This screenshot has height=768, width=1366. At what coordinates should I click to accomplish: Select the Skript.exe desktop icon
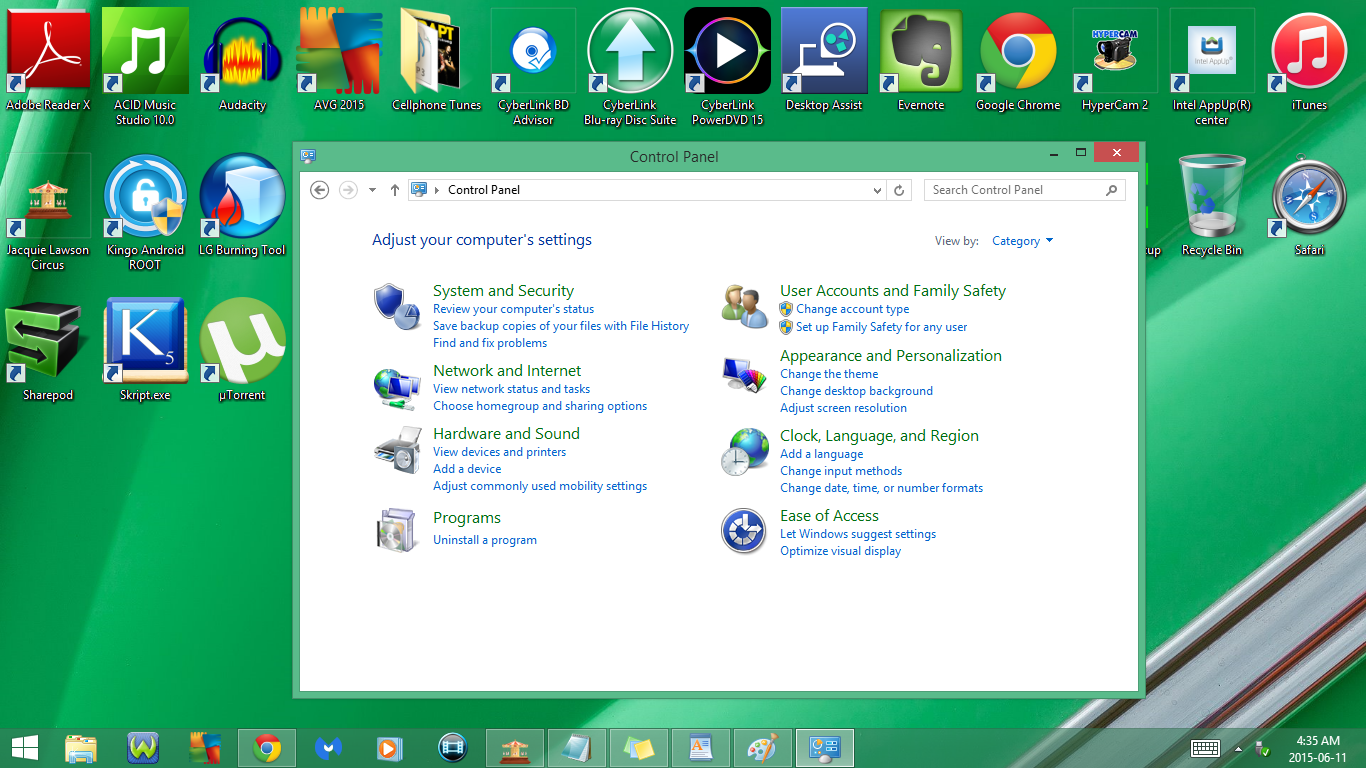[145, 350]
